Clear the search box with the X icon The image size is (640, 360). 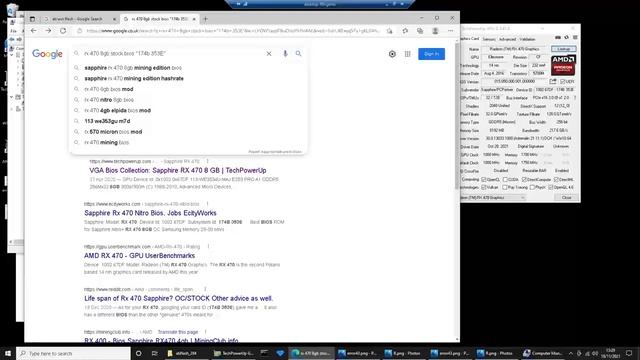pos(269,53)
